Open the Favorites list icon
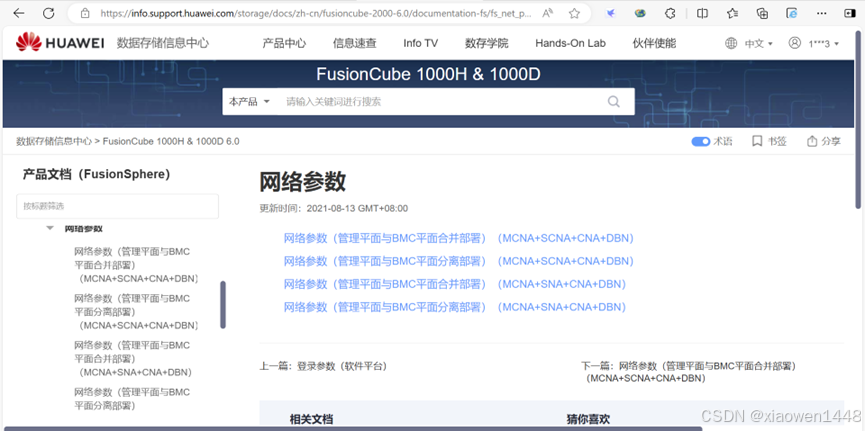This screenshot has width=865, height=431. click(x=733, y=13)
